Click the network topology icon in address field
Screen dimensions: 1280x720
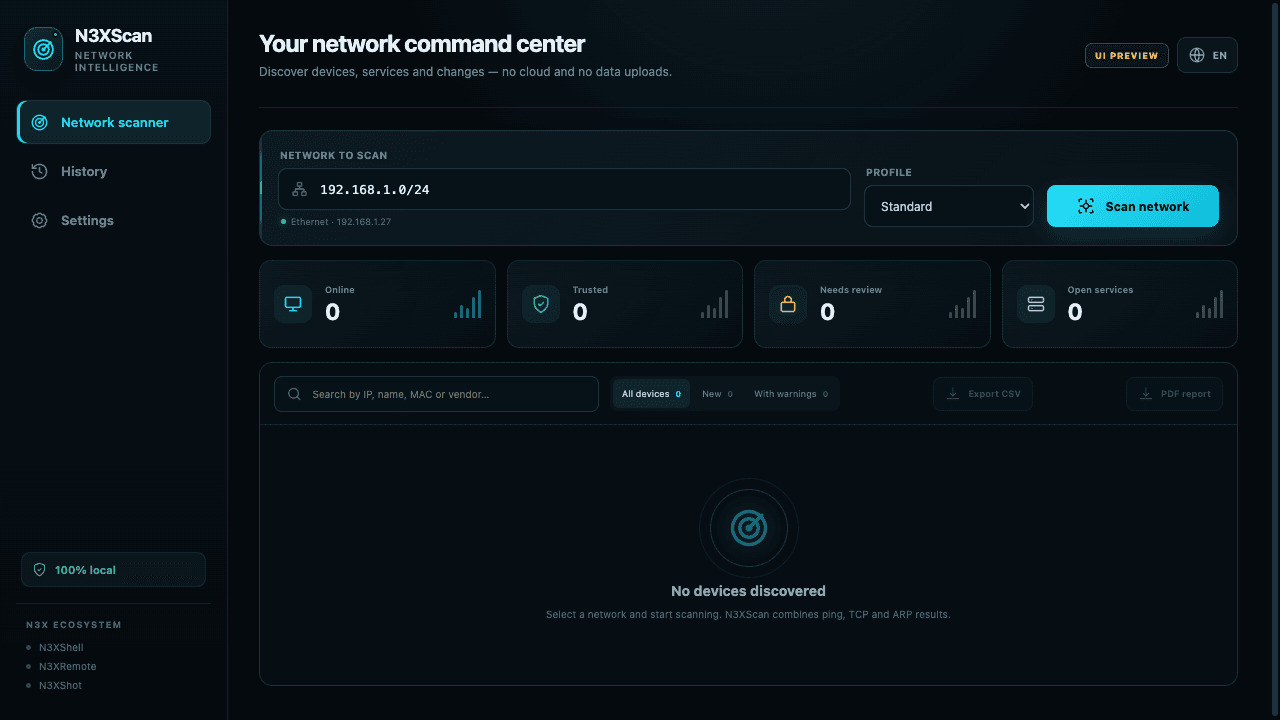(299, 189)
